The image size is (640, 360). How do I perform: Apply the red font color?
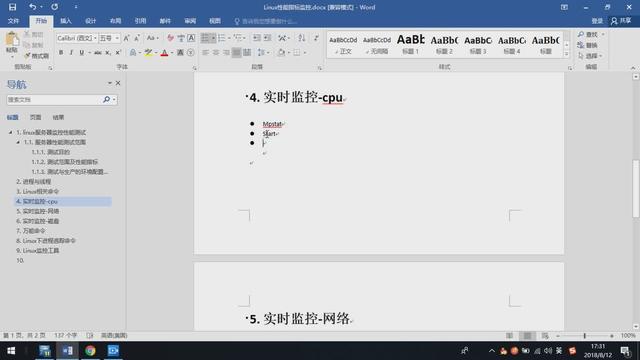click(164, 52)
